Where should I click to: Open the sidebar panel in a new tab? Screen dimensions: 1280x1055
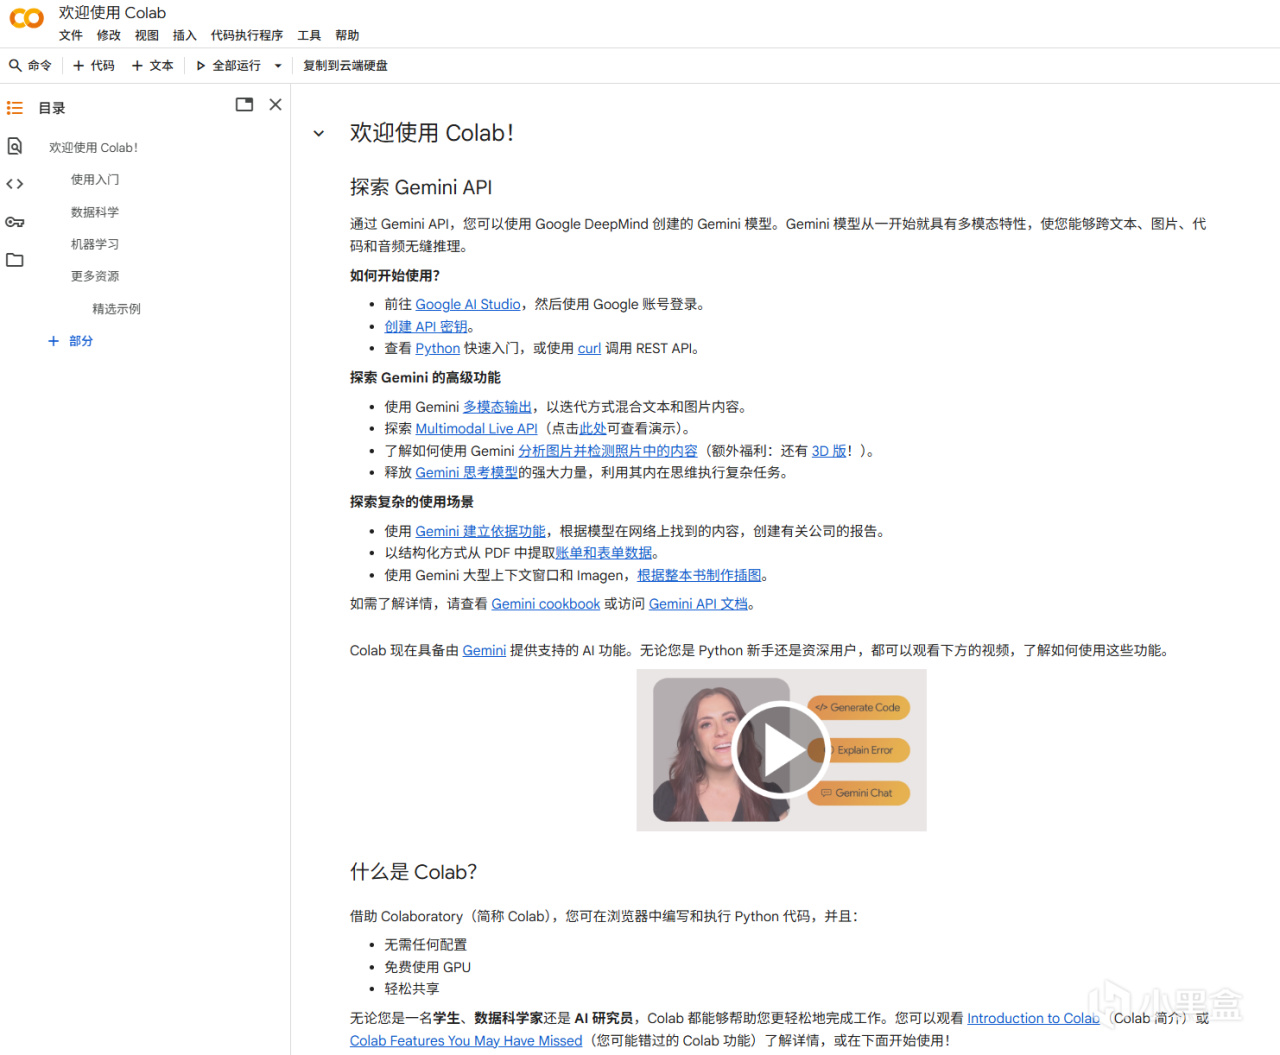tap(244, 105)
